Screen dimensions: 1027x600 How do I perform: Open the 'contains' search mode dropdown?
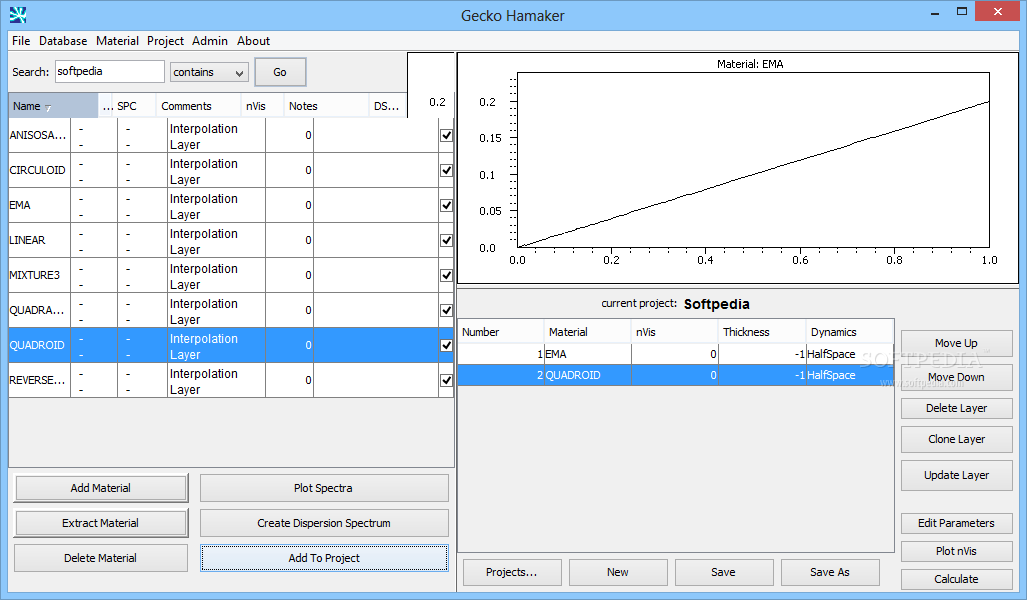209,72
